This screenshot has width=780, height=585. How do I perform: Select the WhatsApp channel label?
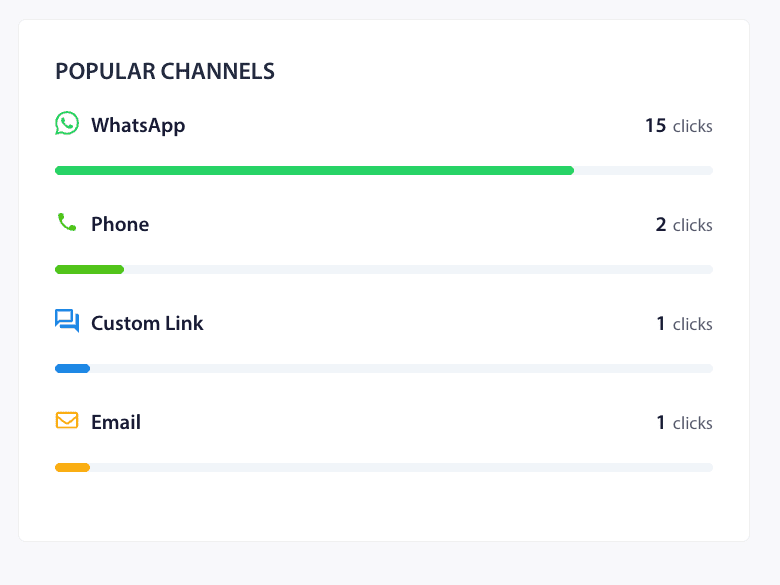138,125
